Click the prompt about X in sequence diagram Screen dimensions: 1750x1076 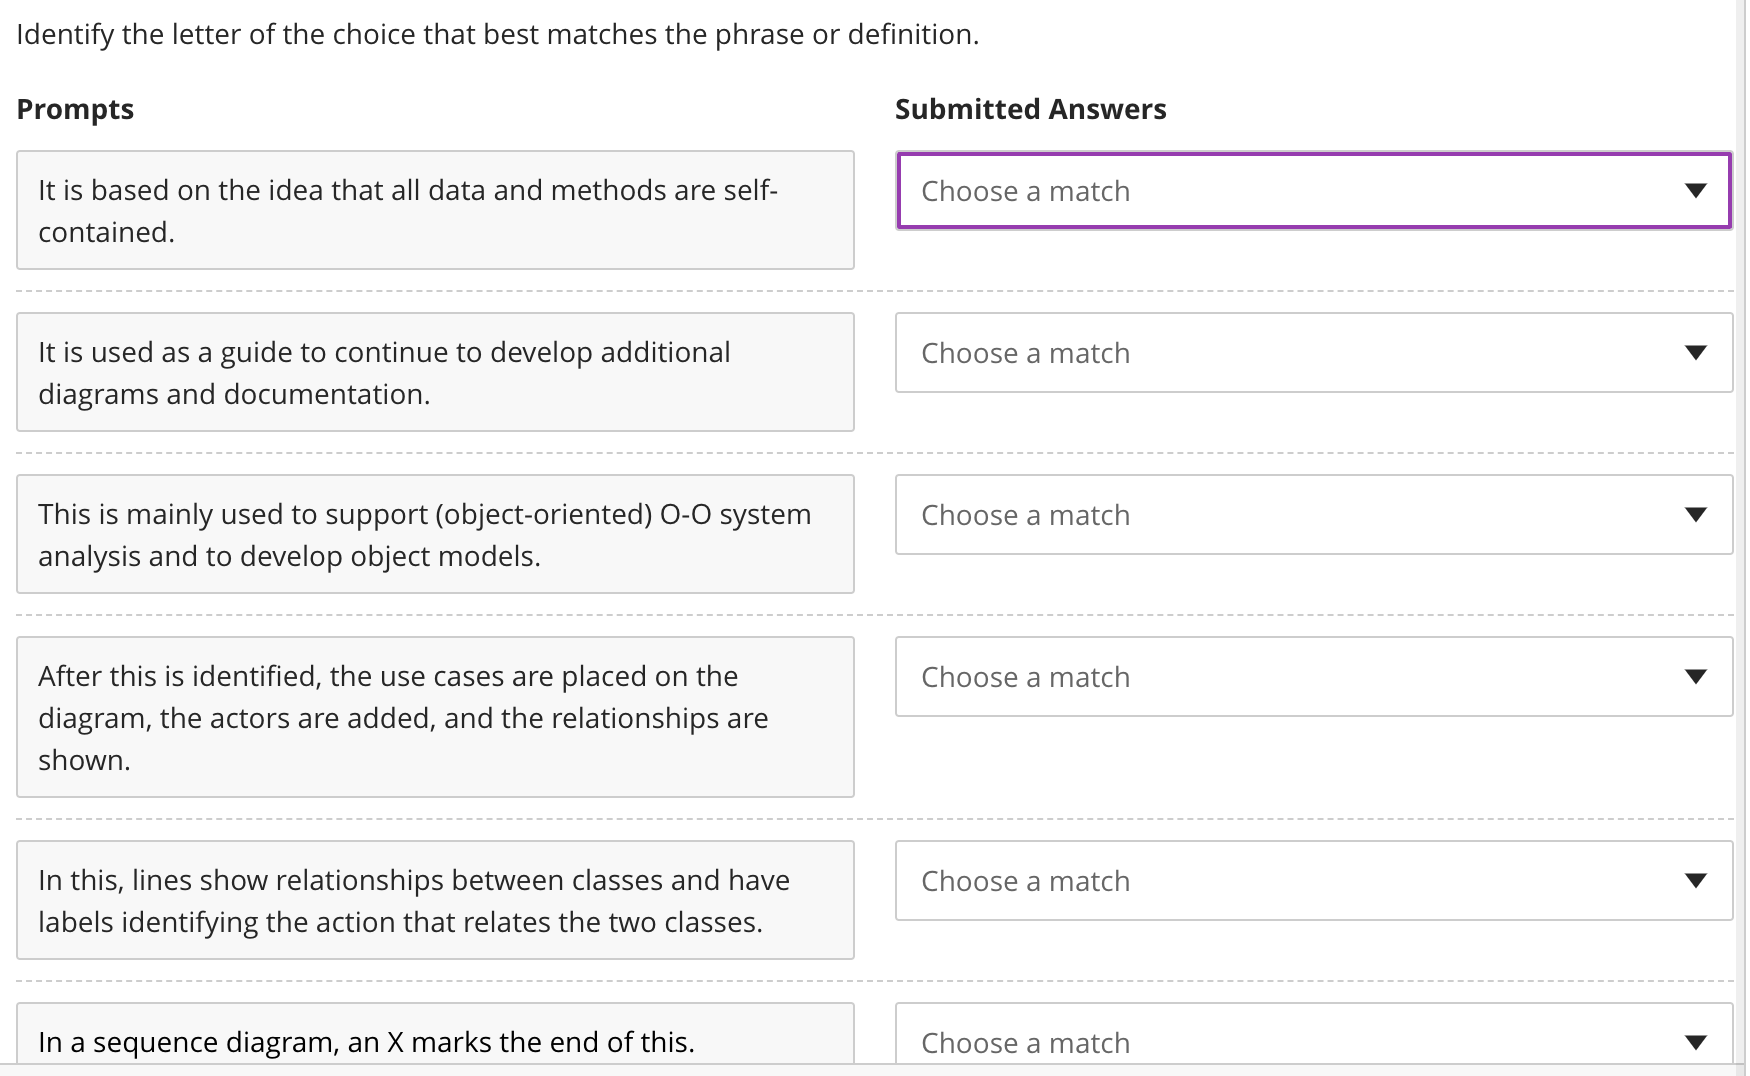pyautogui.click(x=435, y=1042)
